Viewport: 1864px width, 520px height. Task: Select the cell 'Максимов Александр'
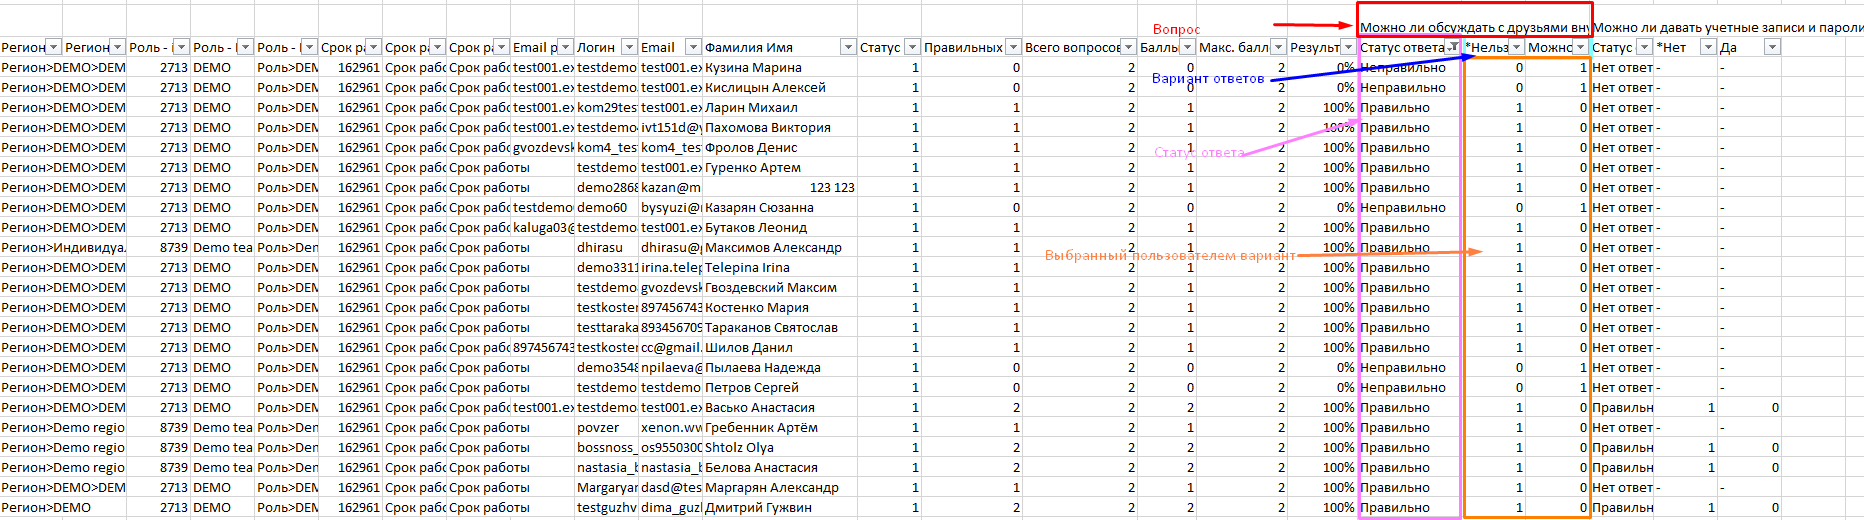click(780, 247)
